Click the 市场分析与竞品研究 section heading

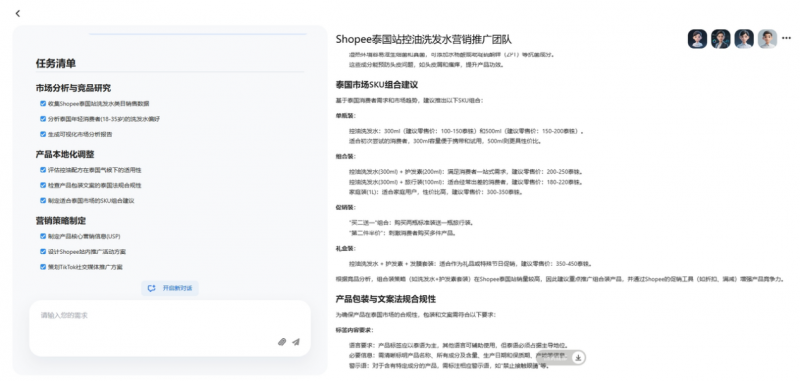tap(73, 88)
